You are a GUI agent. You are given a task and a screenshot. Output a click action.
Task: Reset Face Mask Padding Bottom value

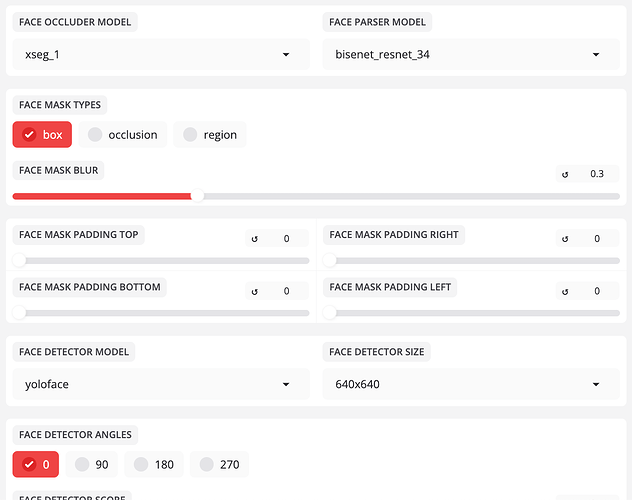click(x=255, y=291)
